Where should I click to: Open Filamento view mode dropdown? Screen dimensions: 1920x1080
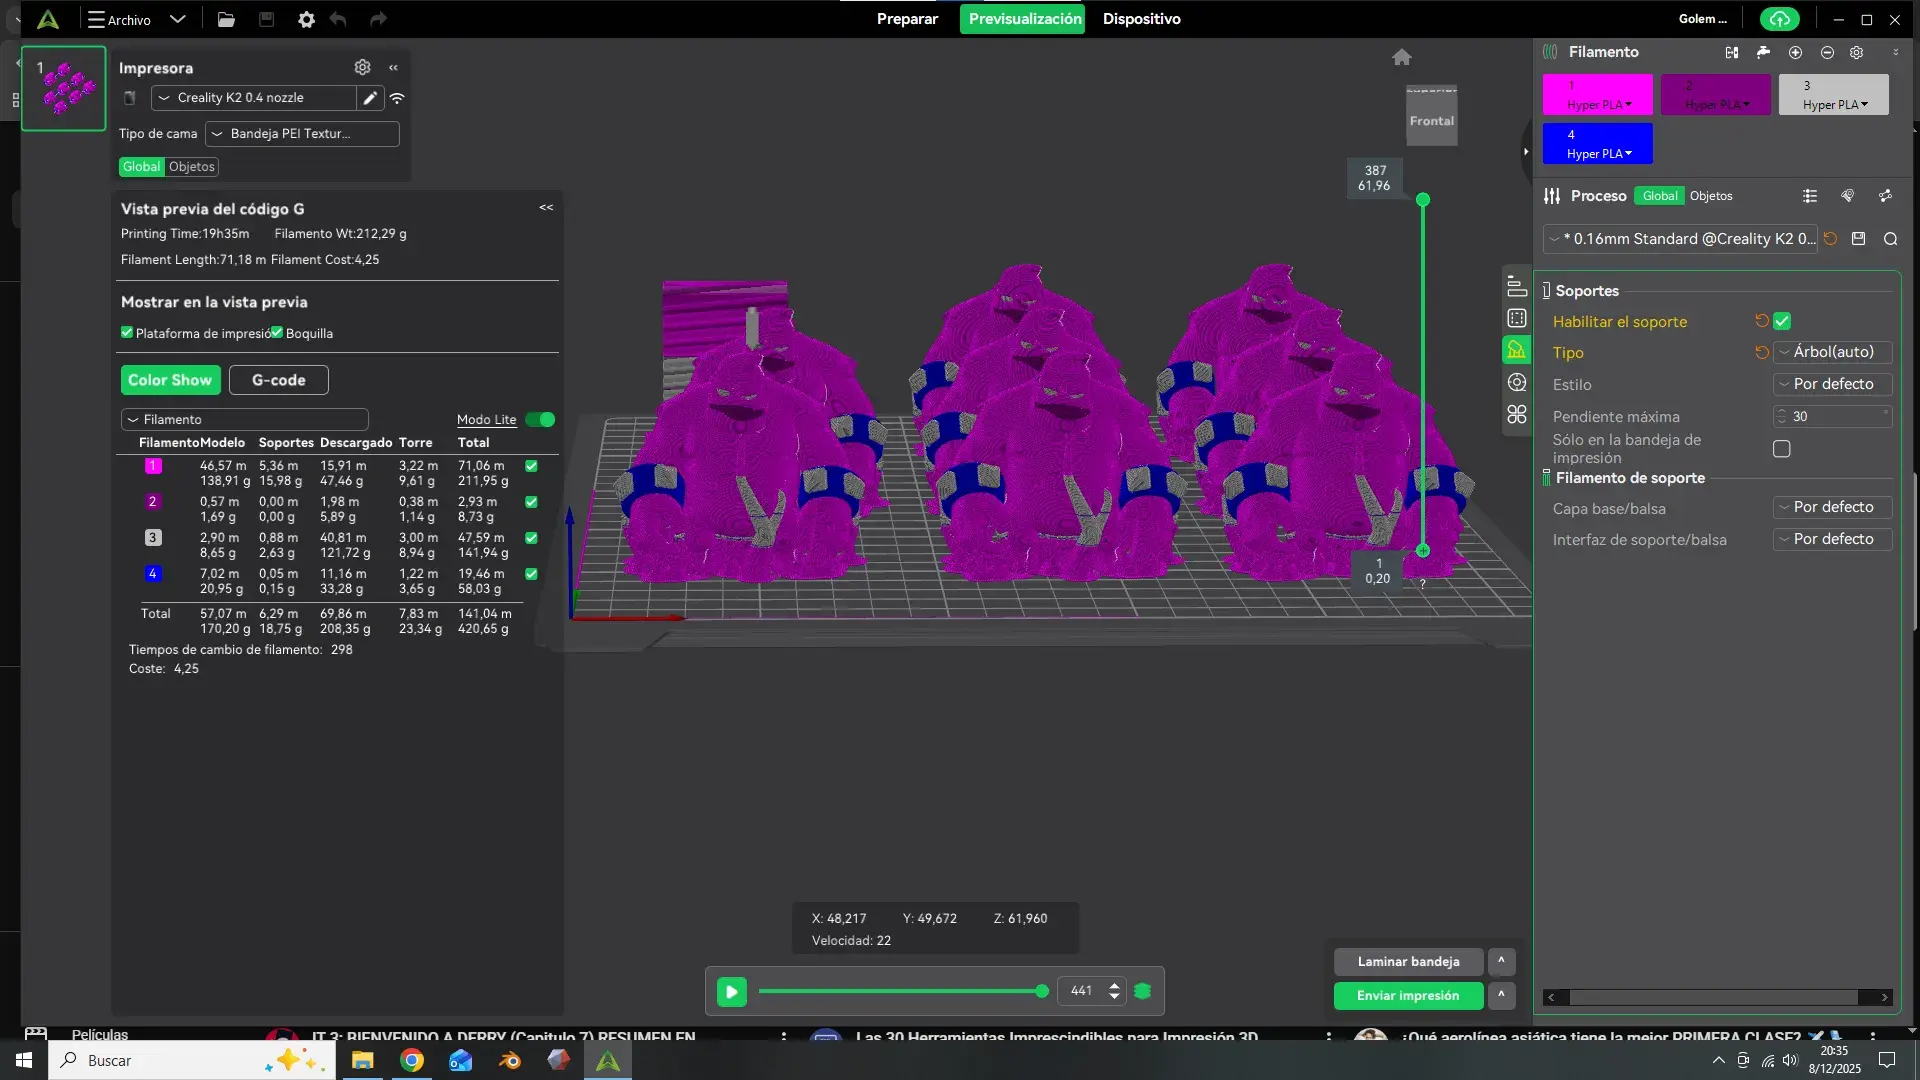245,419
